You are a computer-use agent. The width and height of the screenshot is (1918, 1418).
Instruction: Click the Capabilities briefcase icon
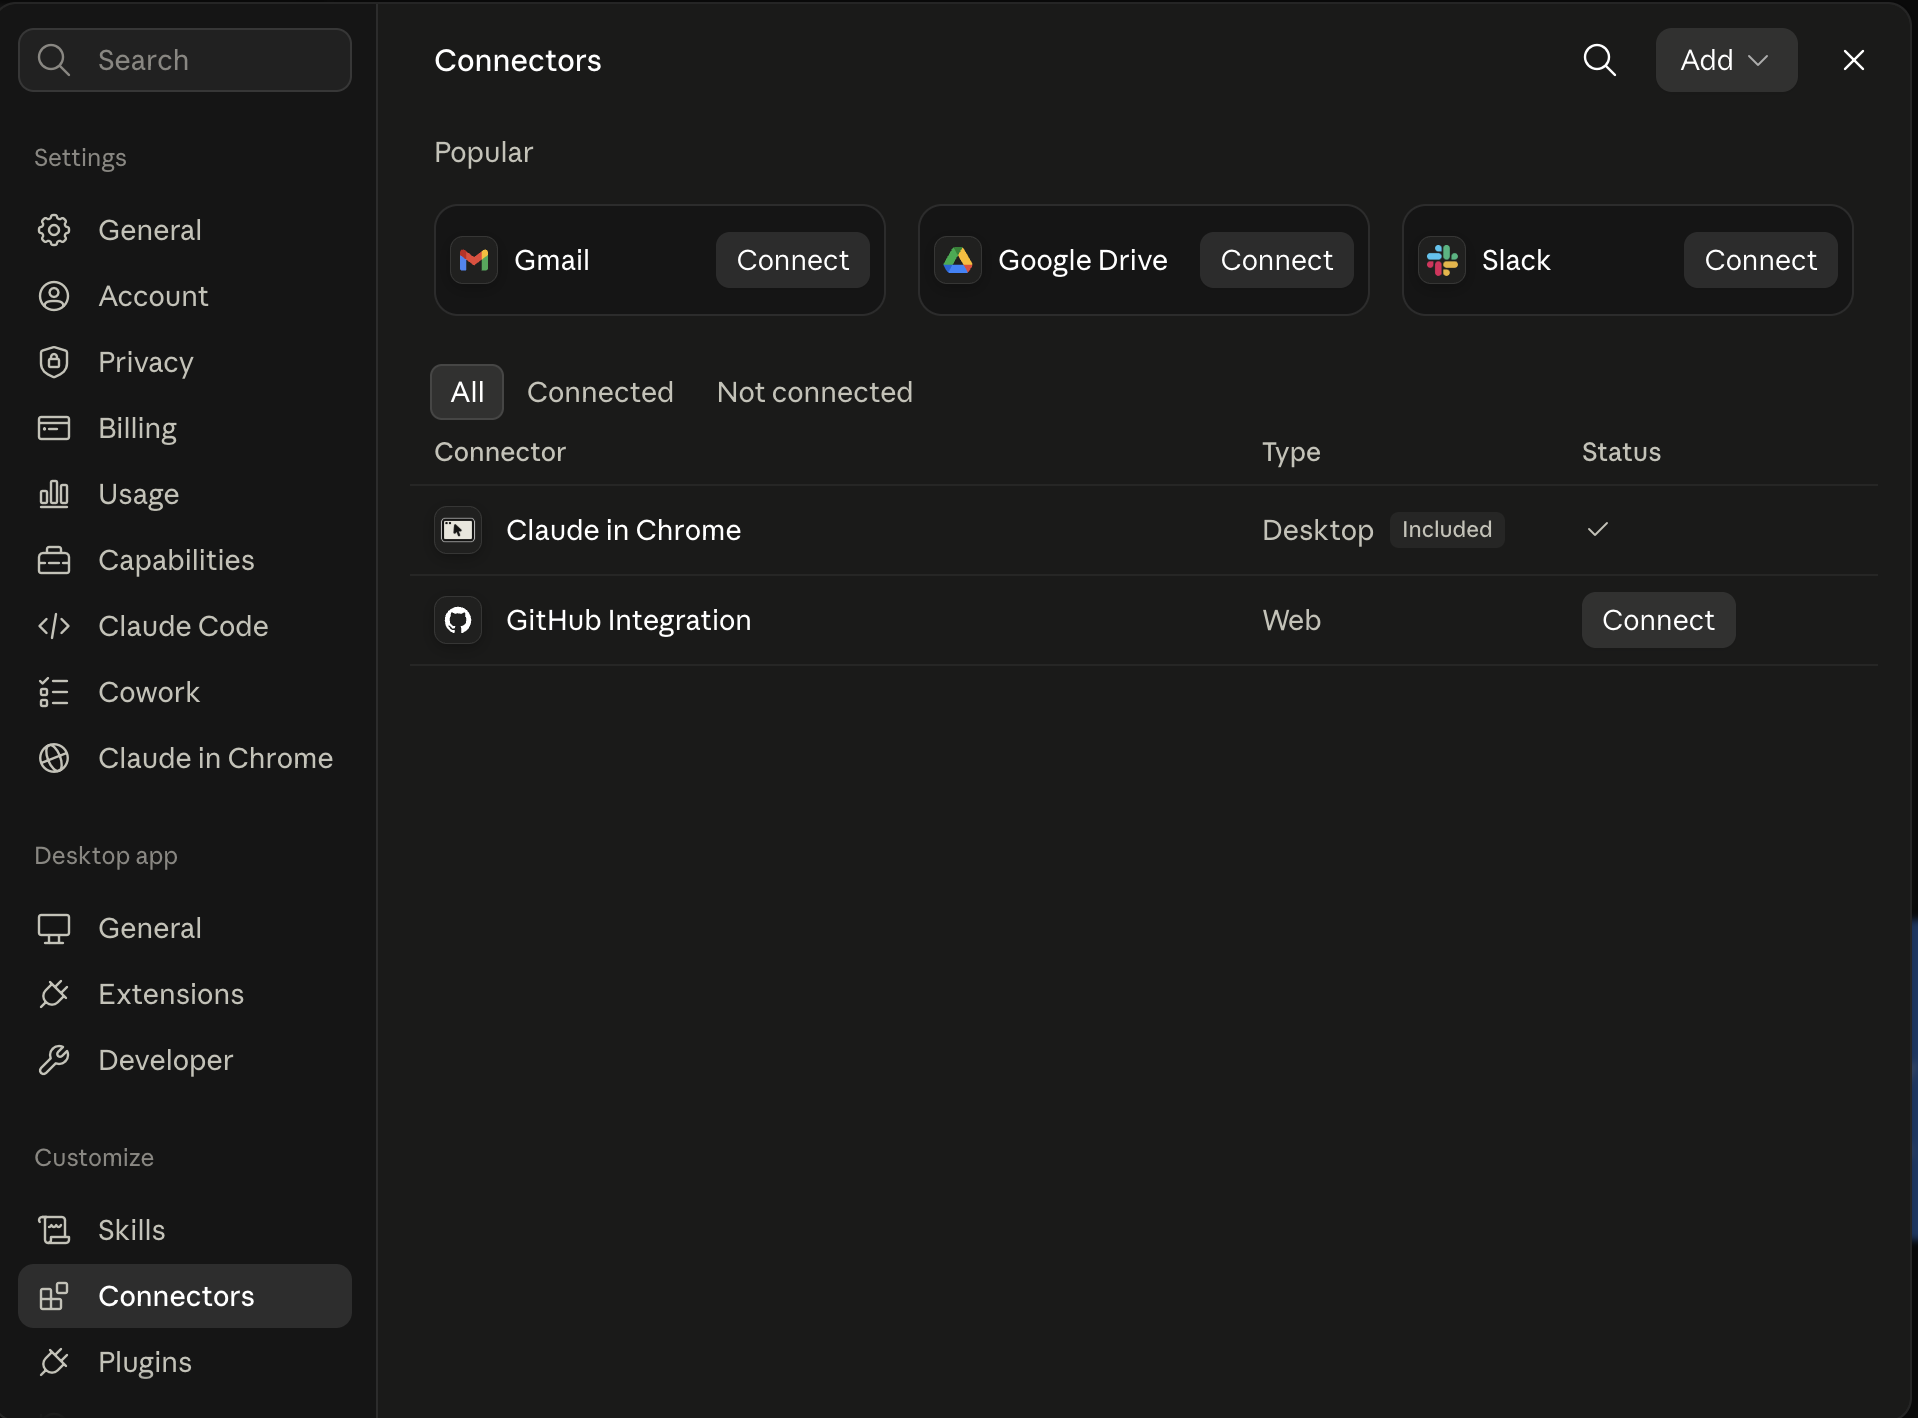click(x=54, y=560)
